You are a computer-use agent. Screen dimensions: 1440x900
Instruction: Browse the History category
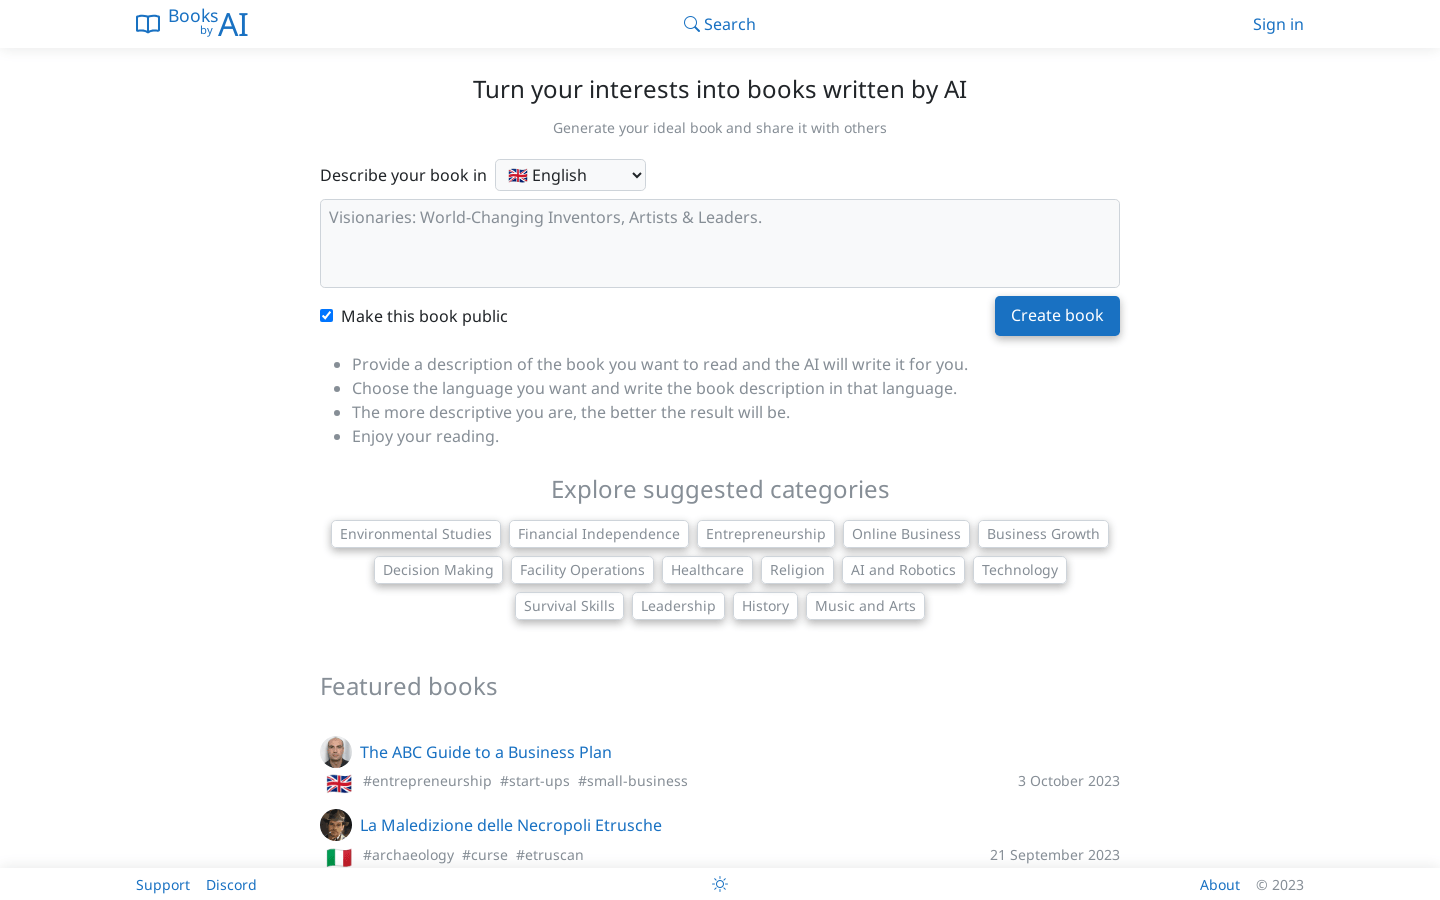(x=765, y=606)
